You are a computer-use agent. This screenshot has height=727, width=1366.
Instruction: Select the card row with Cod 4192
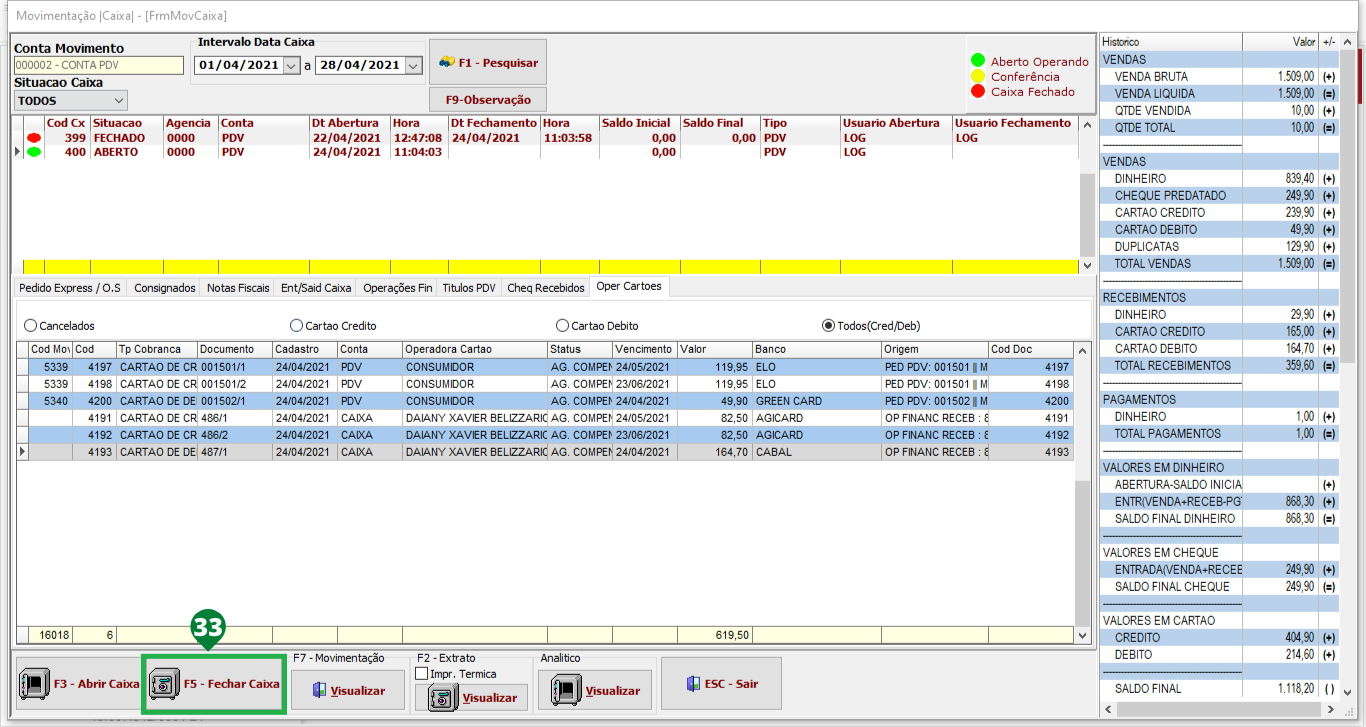(x=545, y=435)
